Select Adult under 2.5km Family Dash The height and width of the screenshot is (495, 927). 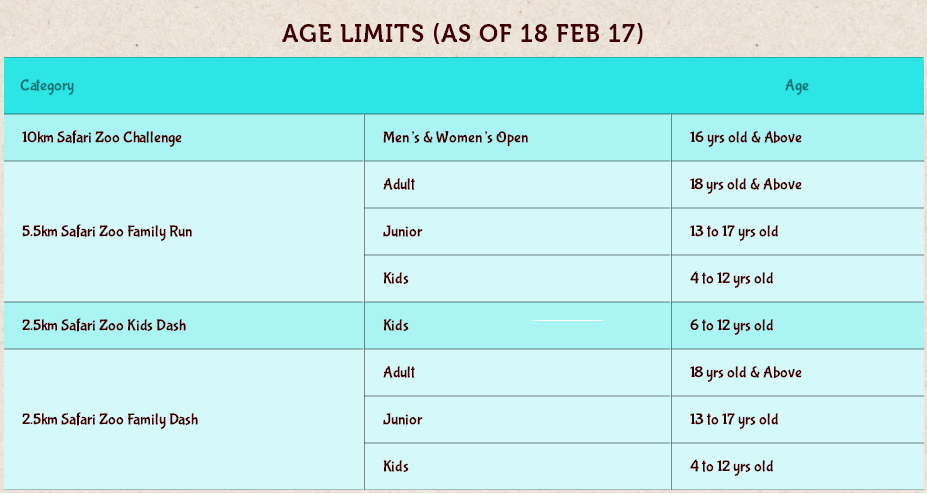[x=517, y=373]
